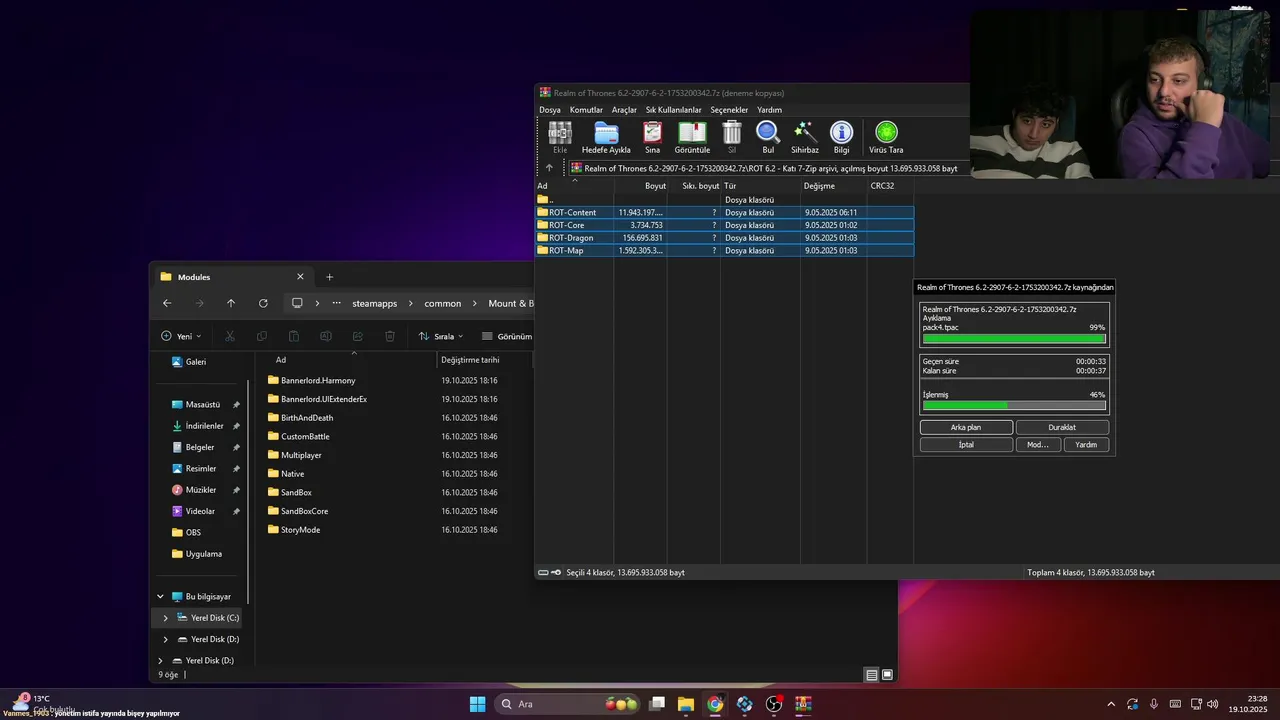This screenshot has width=1280, height=720.
Task: Open the Dosya menu in WinRAR
Action: [x=550, y=110]
